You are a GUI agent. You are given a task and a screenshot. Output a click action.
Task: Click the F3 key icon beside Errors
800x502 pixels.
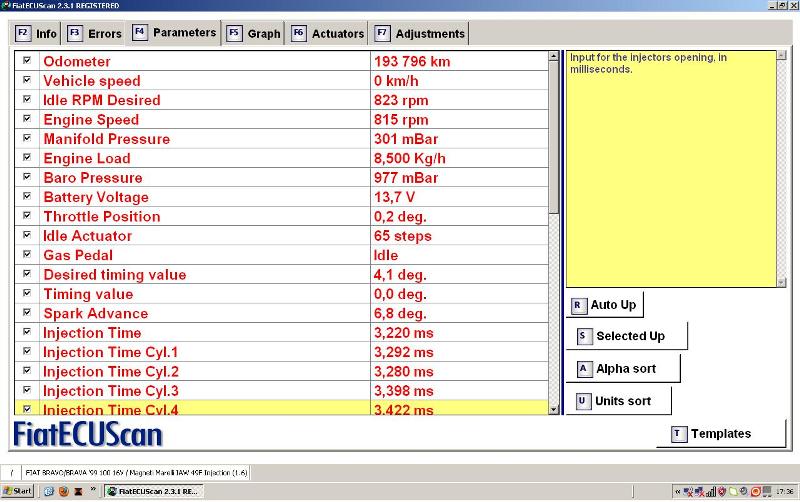74,33
